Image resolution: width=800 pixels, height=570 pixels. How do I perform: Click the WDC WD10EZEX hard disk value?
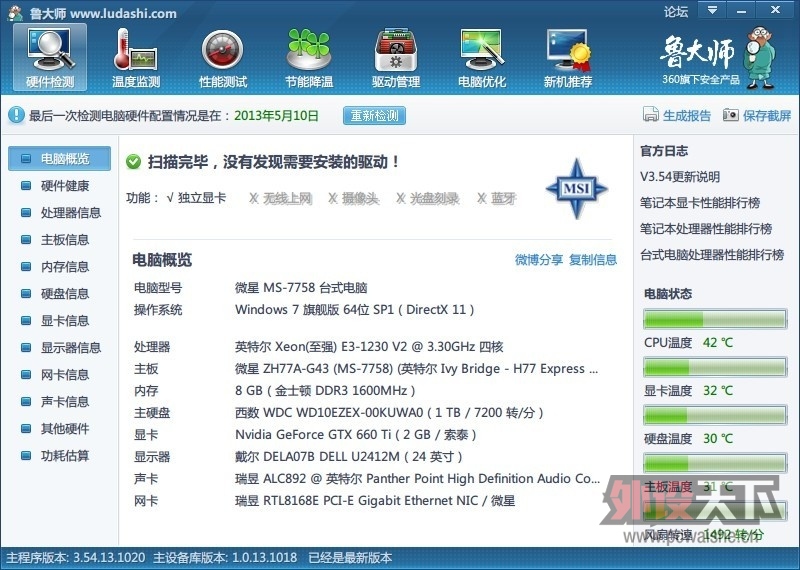pos(389,412)
